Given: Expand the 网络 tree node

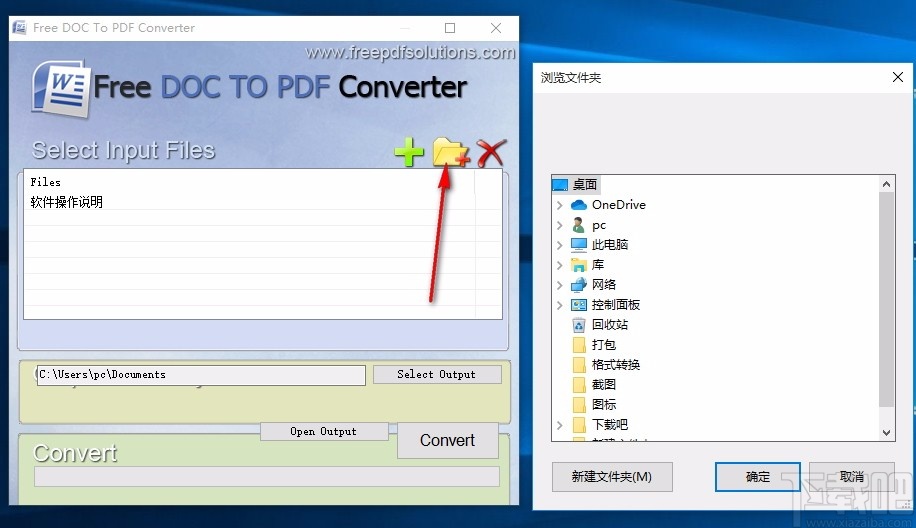Looking at the screenshot, I should click(559, 284).
